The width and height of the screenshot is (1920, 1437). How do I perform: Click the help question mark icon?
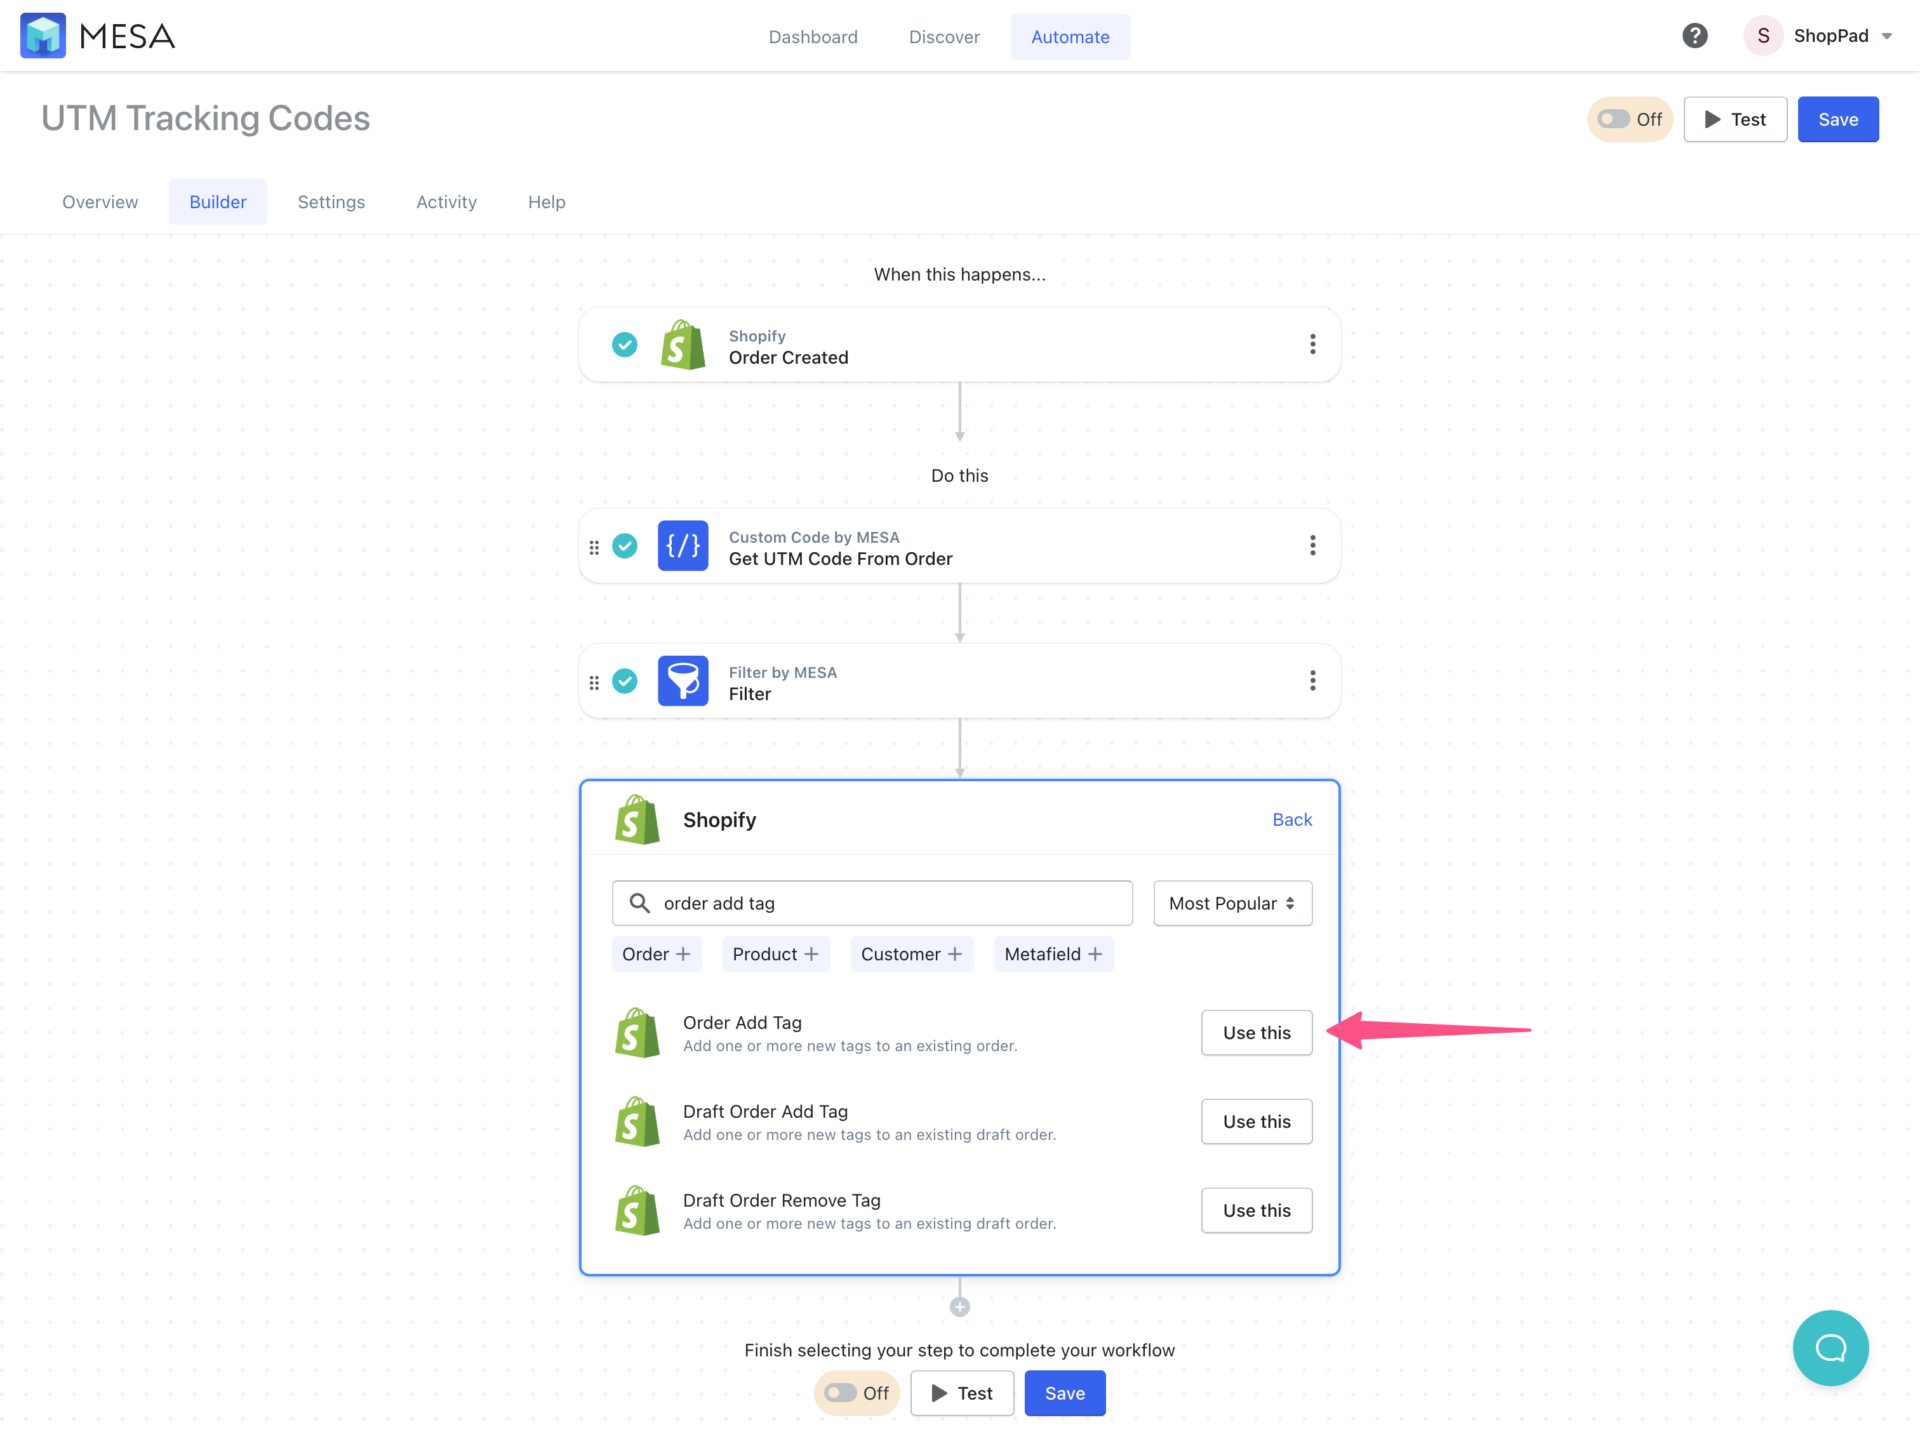click(x=1695, y=35)
